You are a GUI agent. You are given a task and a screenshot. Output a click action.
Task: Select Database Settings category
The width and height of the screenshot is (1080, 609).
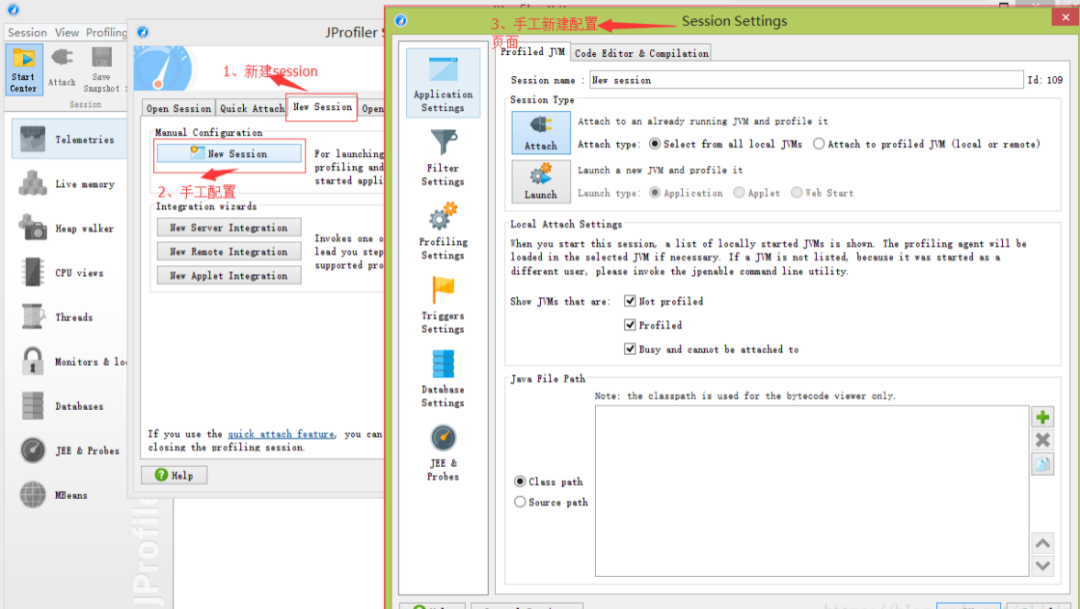(443, 379)
